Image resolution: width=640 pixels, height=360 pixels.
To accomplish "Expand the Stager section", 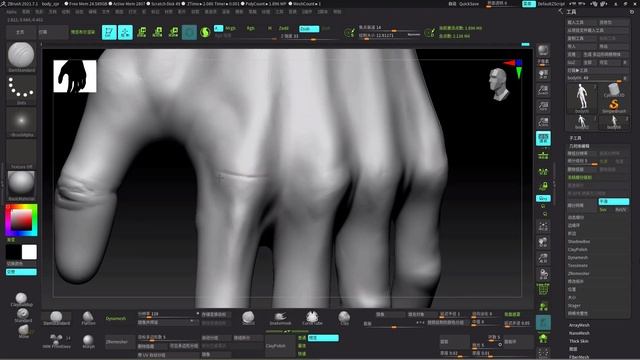I will 574,305.
